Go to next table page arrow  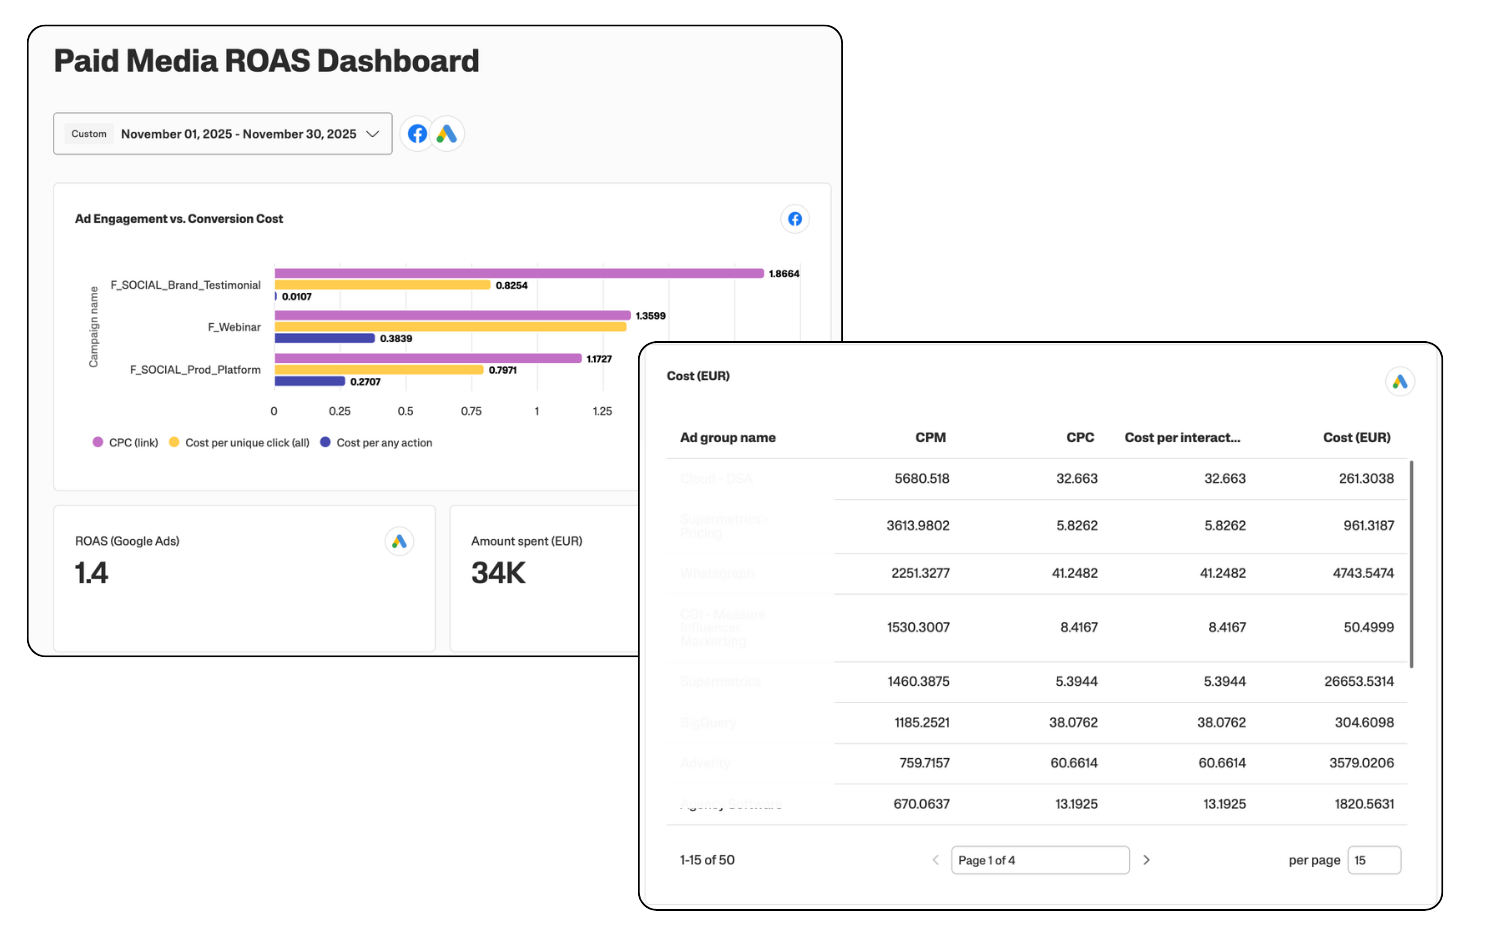pyautogui.click(x=1147, y=860)
